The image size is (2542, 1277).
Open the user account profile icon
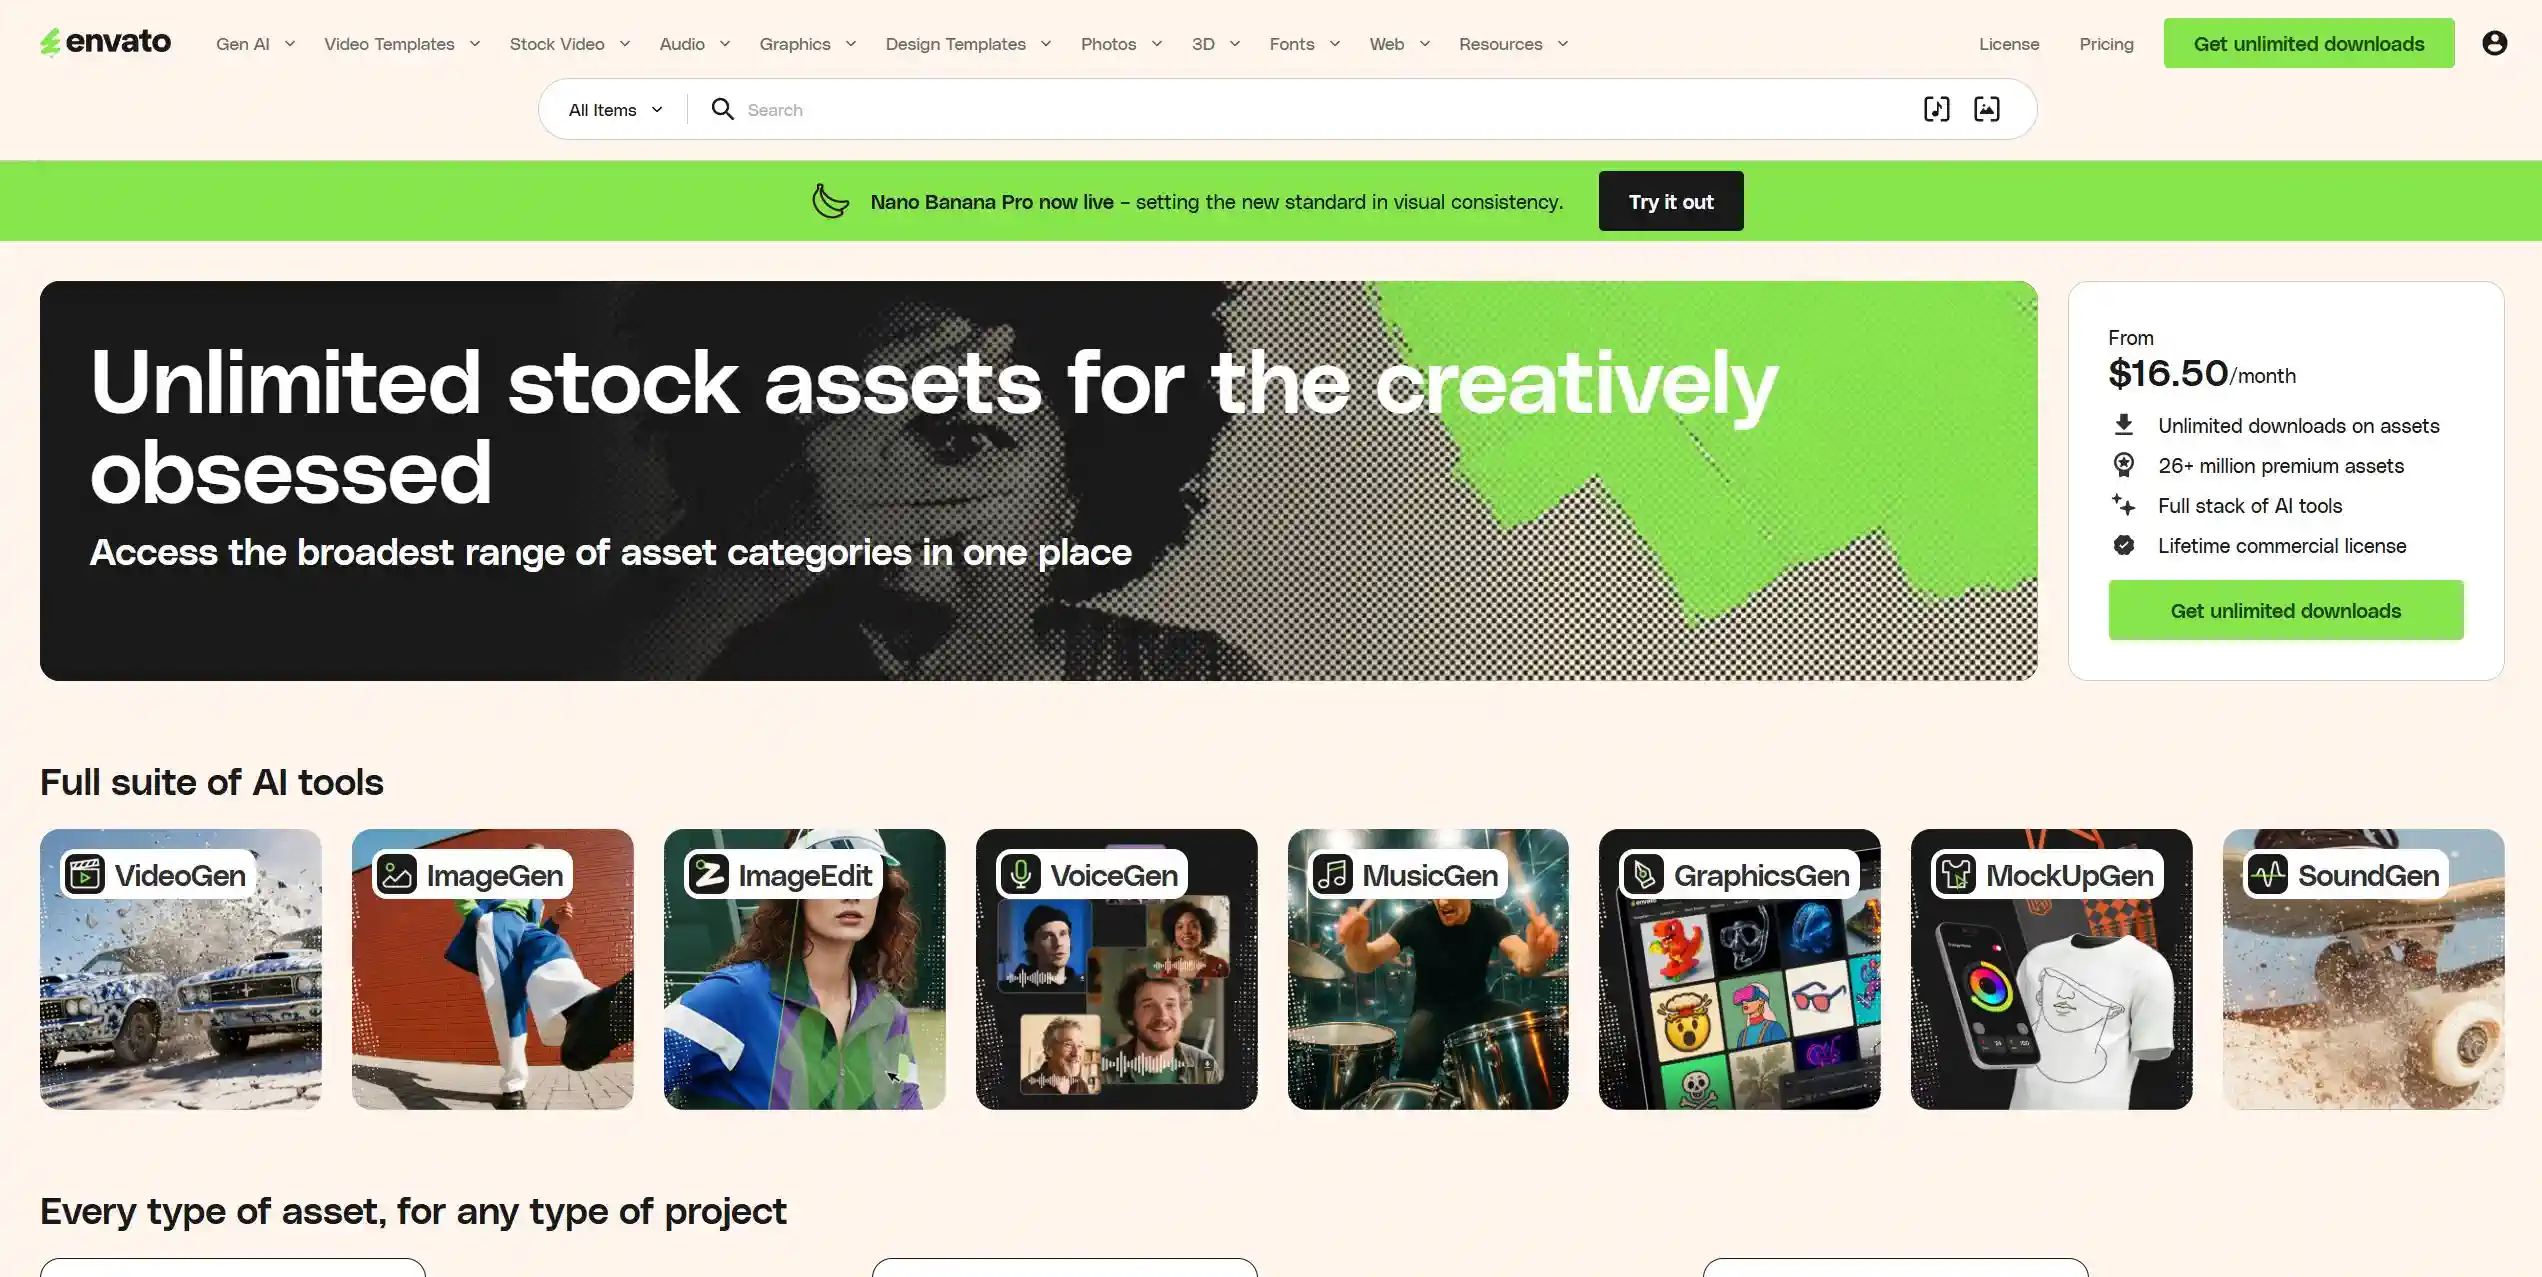2494,43
